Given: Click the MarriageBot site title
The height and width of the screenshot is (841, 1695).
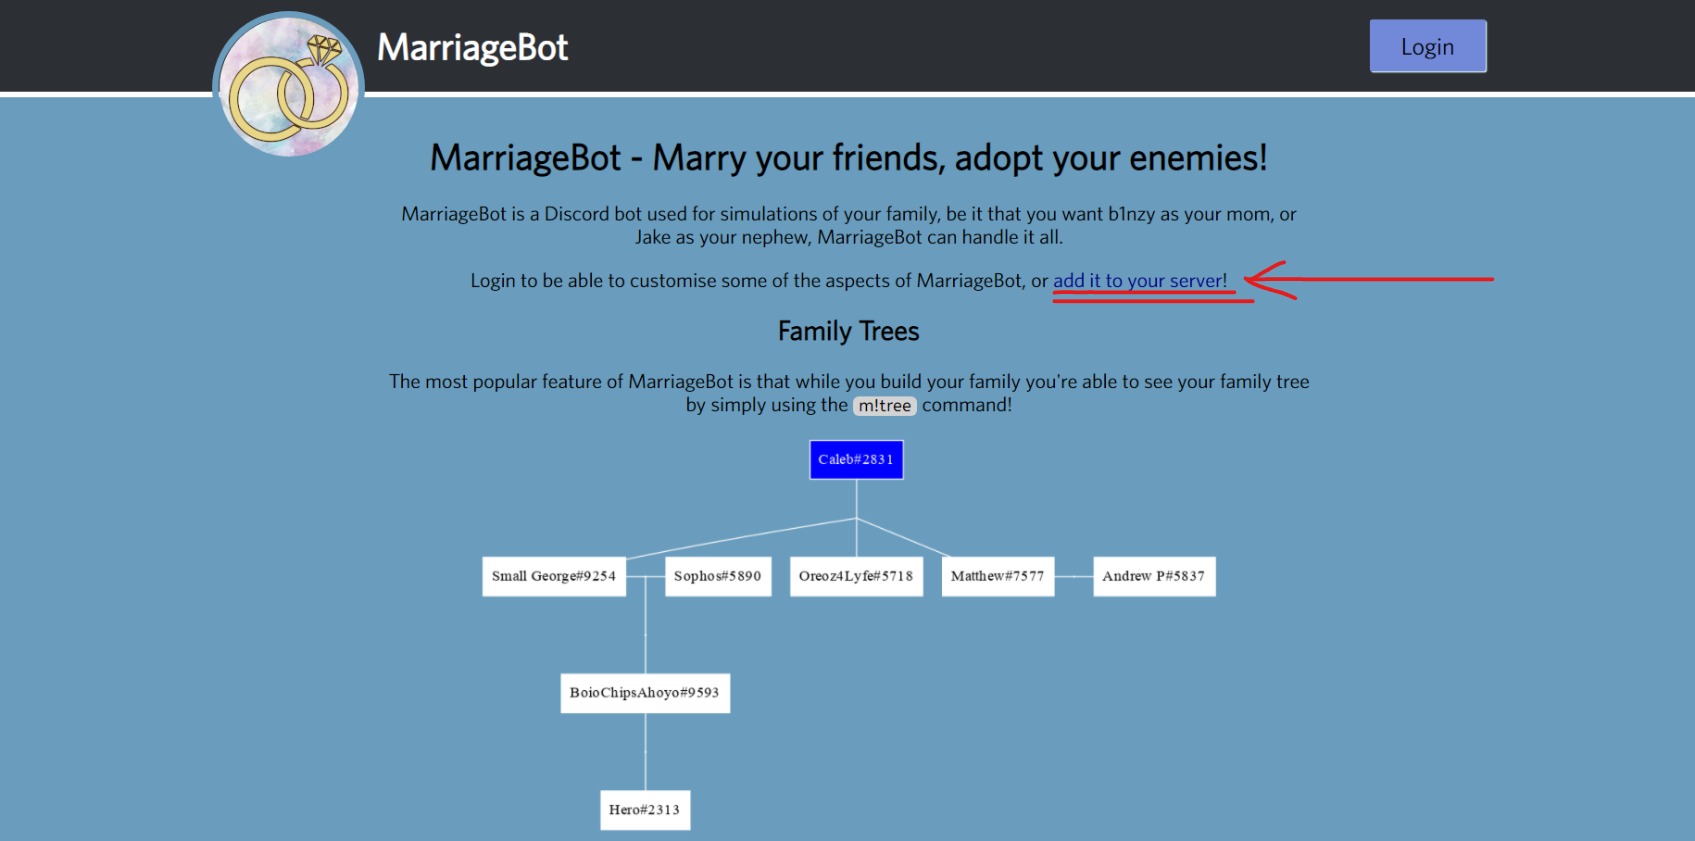Looking at the screenshot, I should coord(472,47).
